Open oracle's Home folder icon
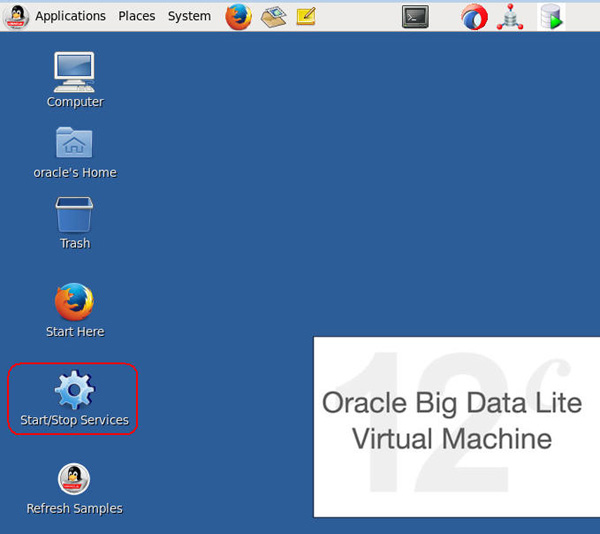This screenshot has height=534, width=600. 74,142
